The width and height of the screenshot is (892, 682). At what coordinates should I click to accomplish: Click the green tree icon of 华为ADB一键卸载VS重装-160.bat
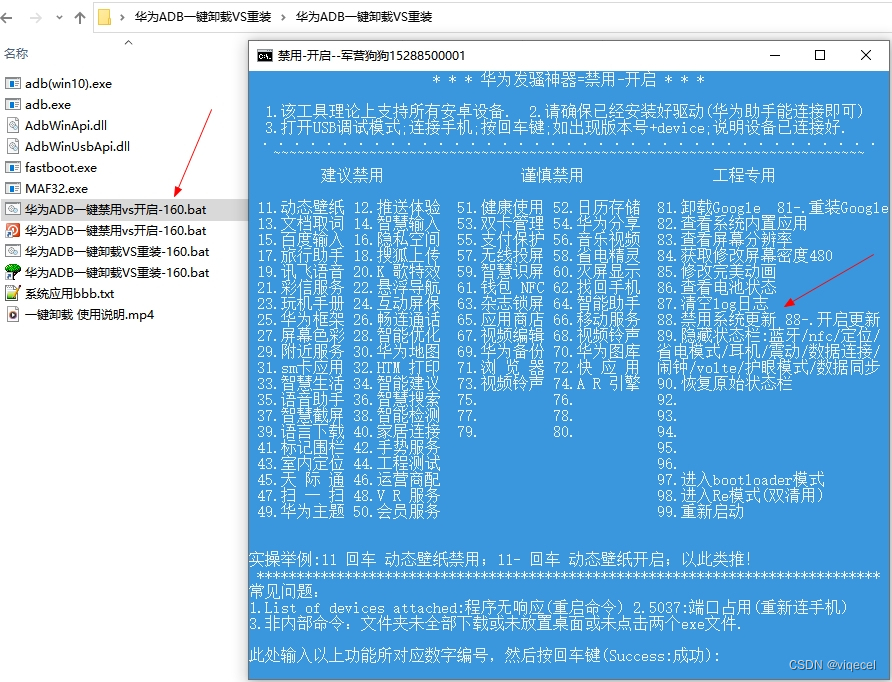point(13,272)
